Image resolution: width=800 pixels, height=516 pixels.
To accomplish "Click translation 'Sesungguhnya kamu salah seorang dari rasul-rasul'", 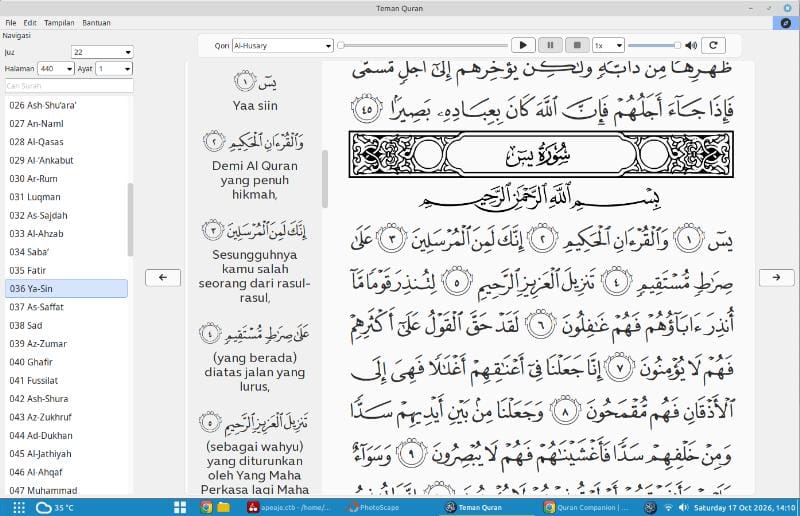I will [255, 276].
